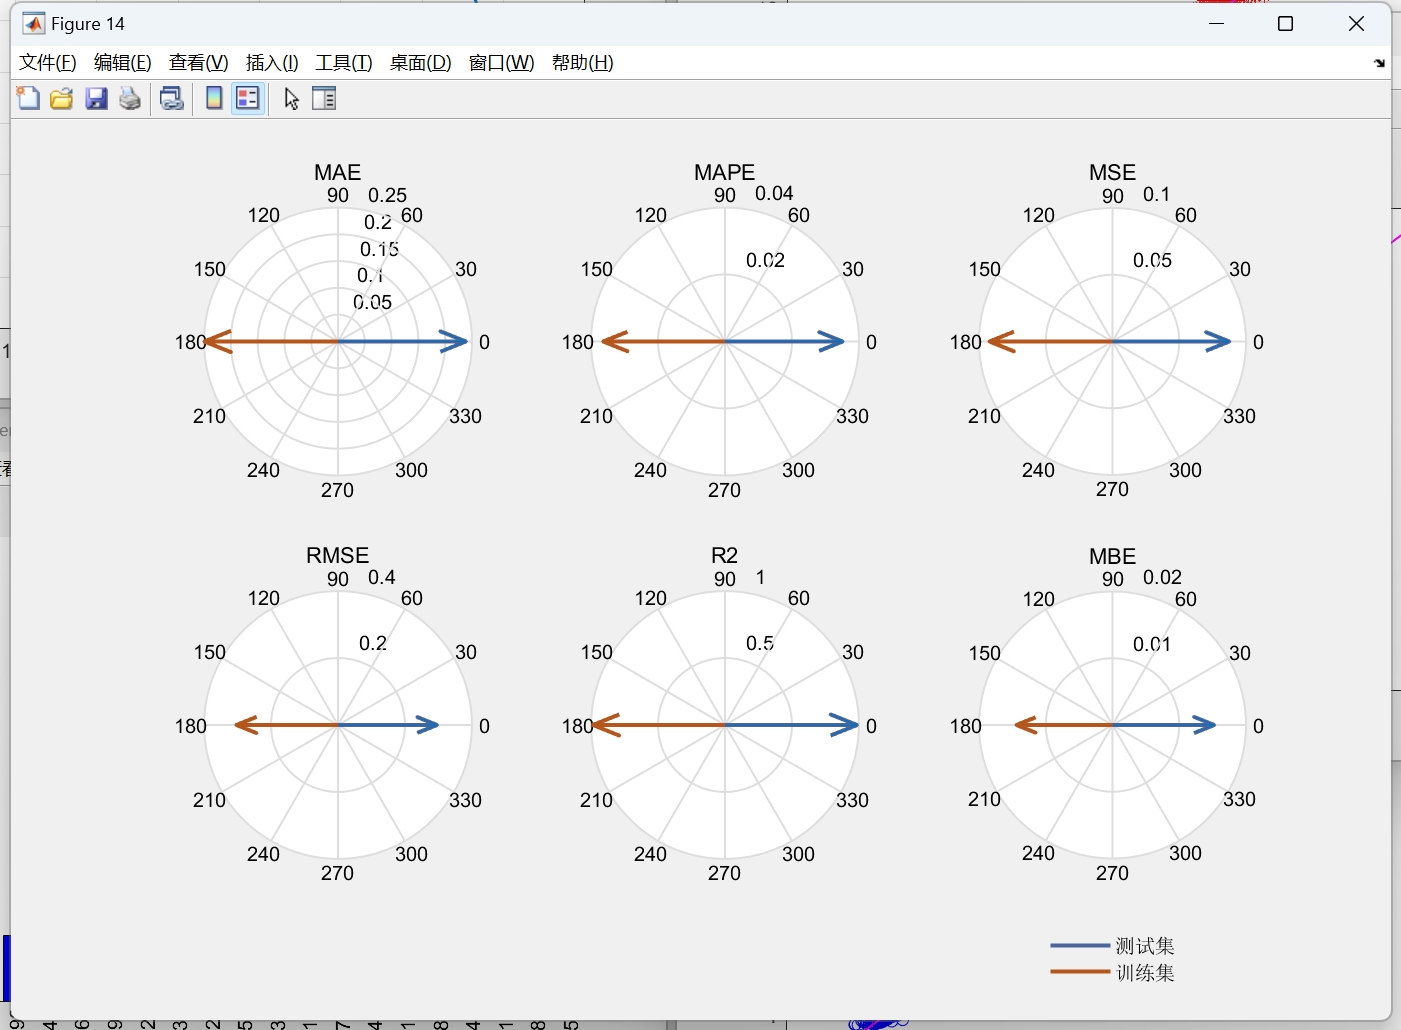This screenshot has width=1401, height=1030.
Task: Open the 文件(F) menu
Action: coord(48,63)
